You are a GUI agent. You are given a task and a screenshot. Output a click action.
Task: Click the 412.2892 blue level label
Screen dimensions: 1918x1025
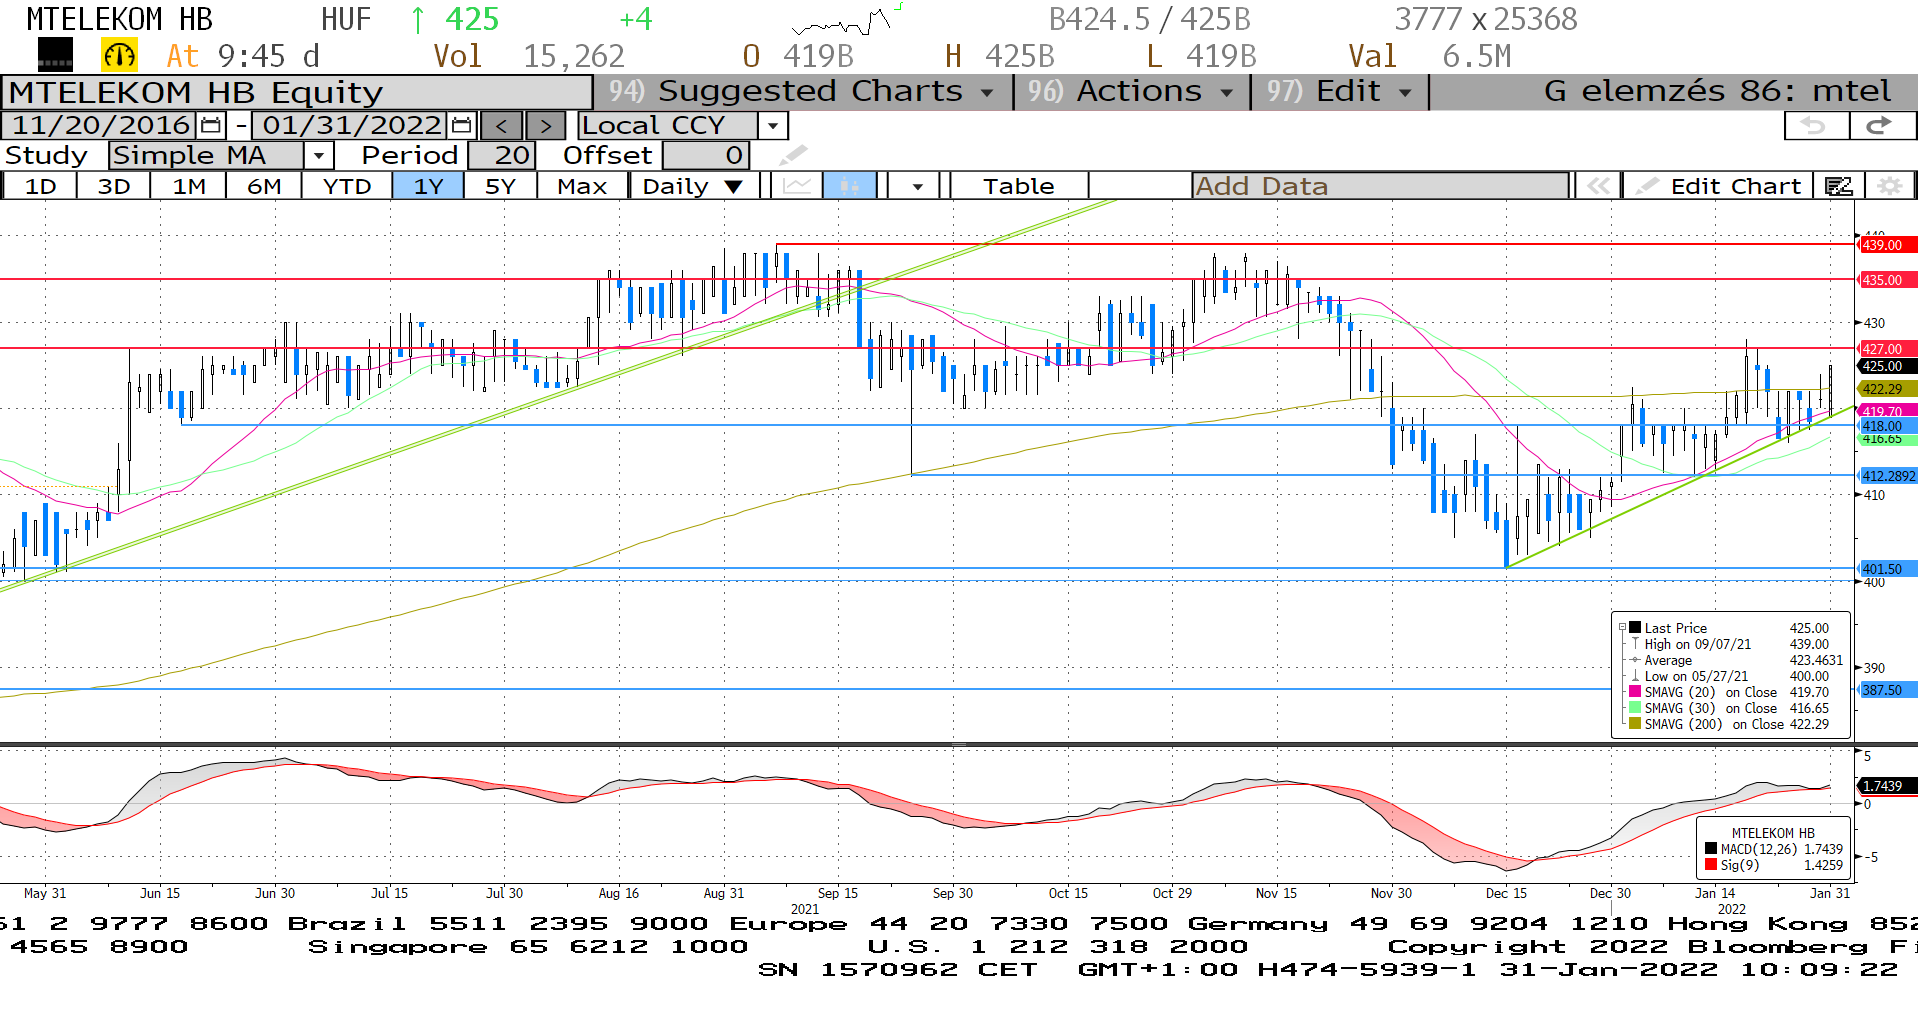[1888, 476]
